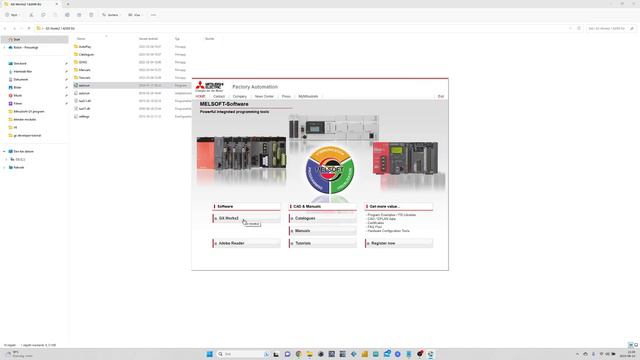Open Contact in autorun navigation bar
Viewport: 640px width, 360px height.
(x=219, y=96)
